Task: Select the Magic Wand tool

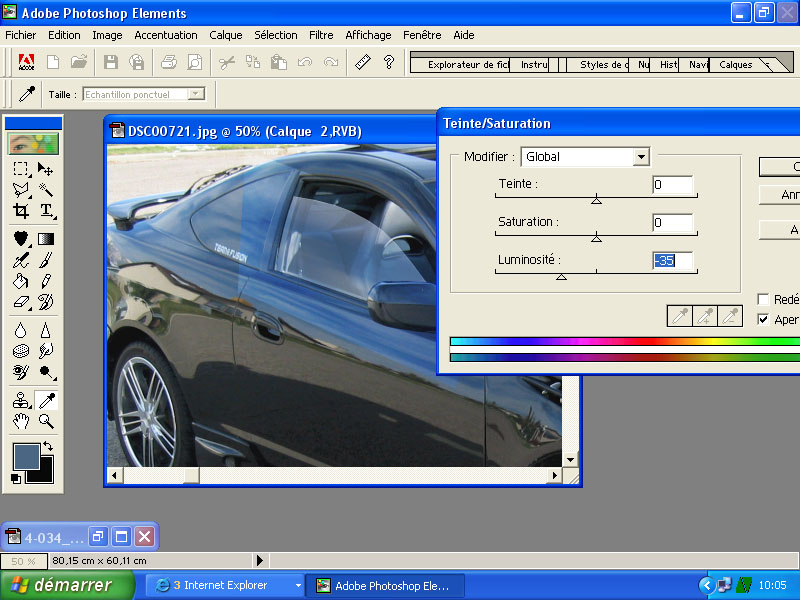Action: pyautogui.click(x=45, y=190)
